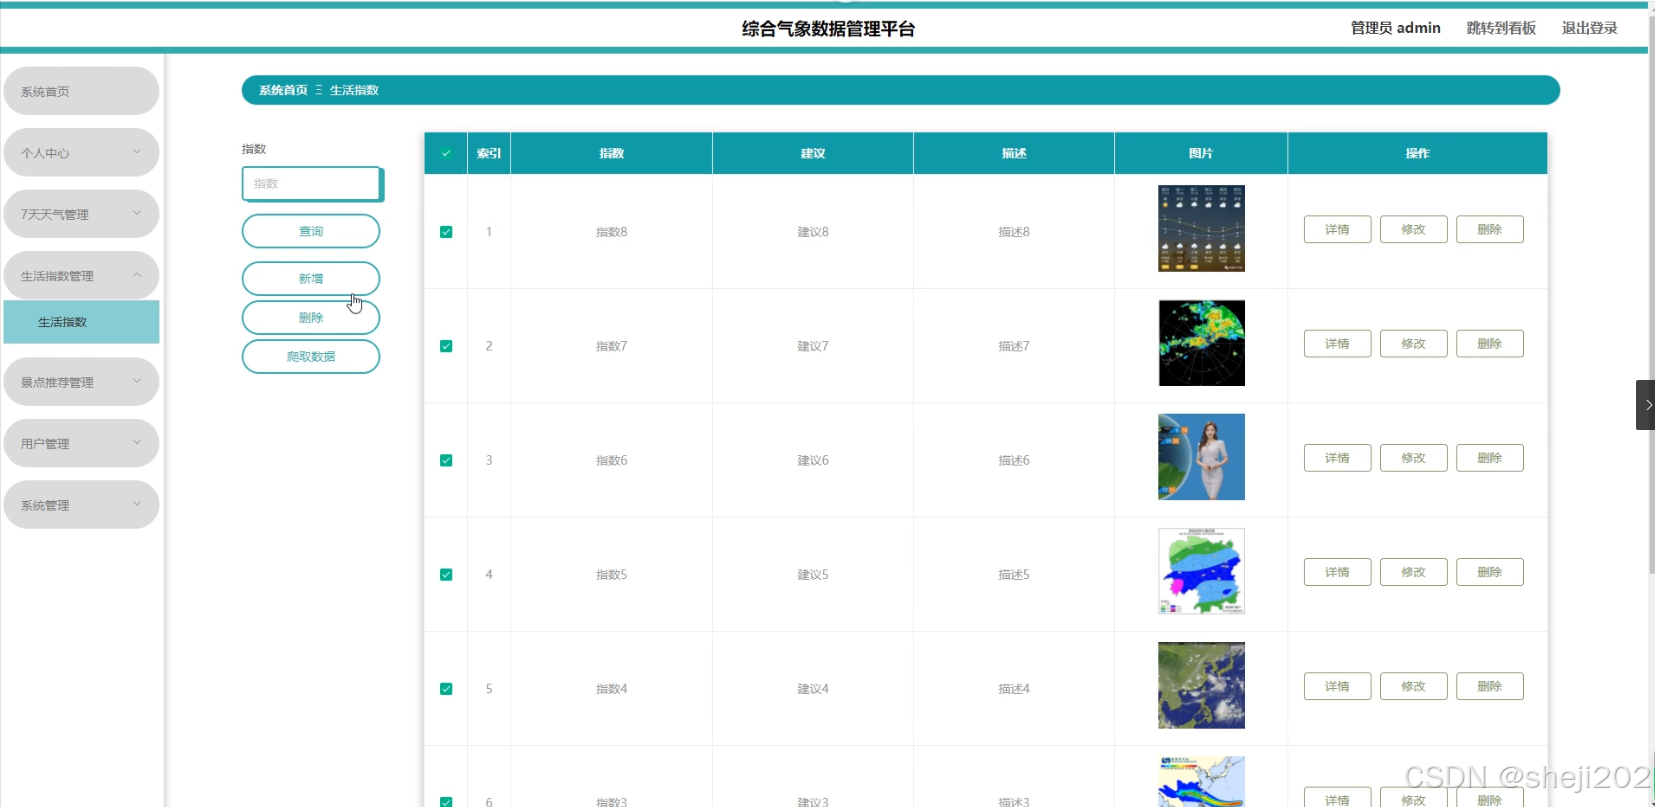Click cell text 建议5
The image size is (1655, 807).
tap(813, 575)
